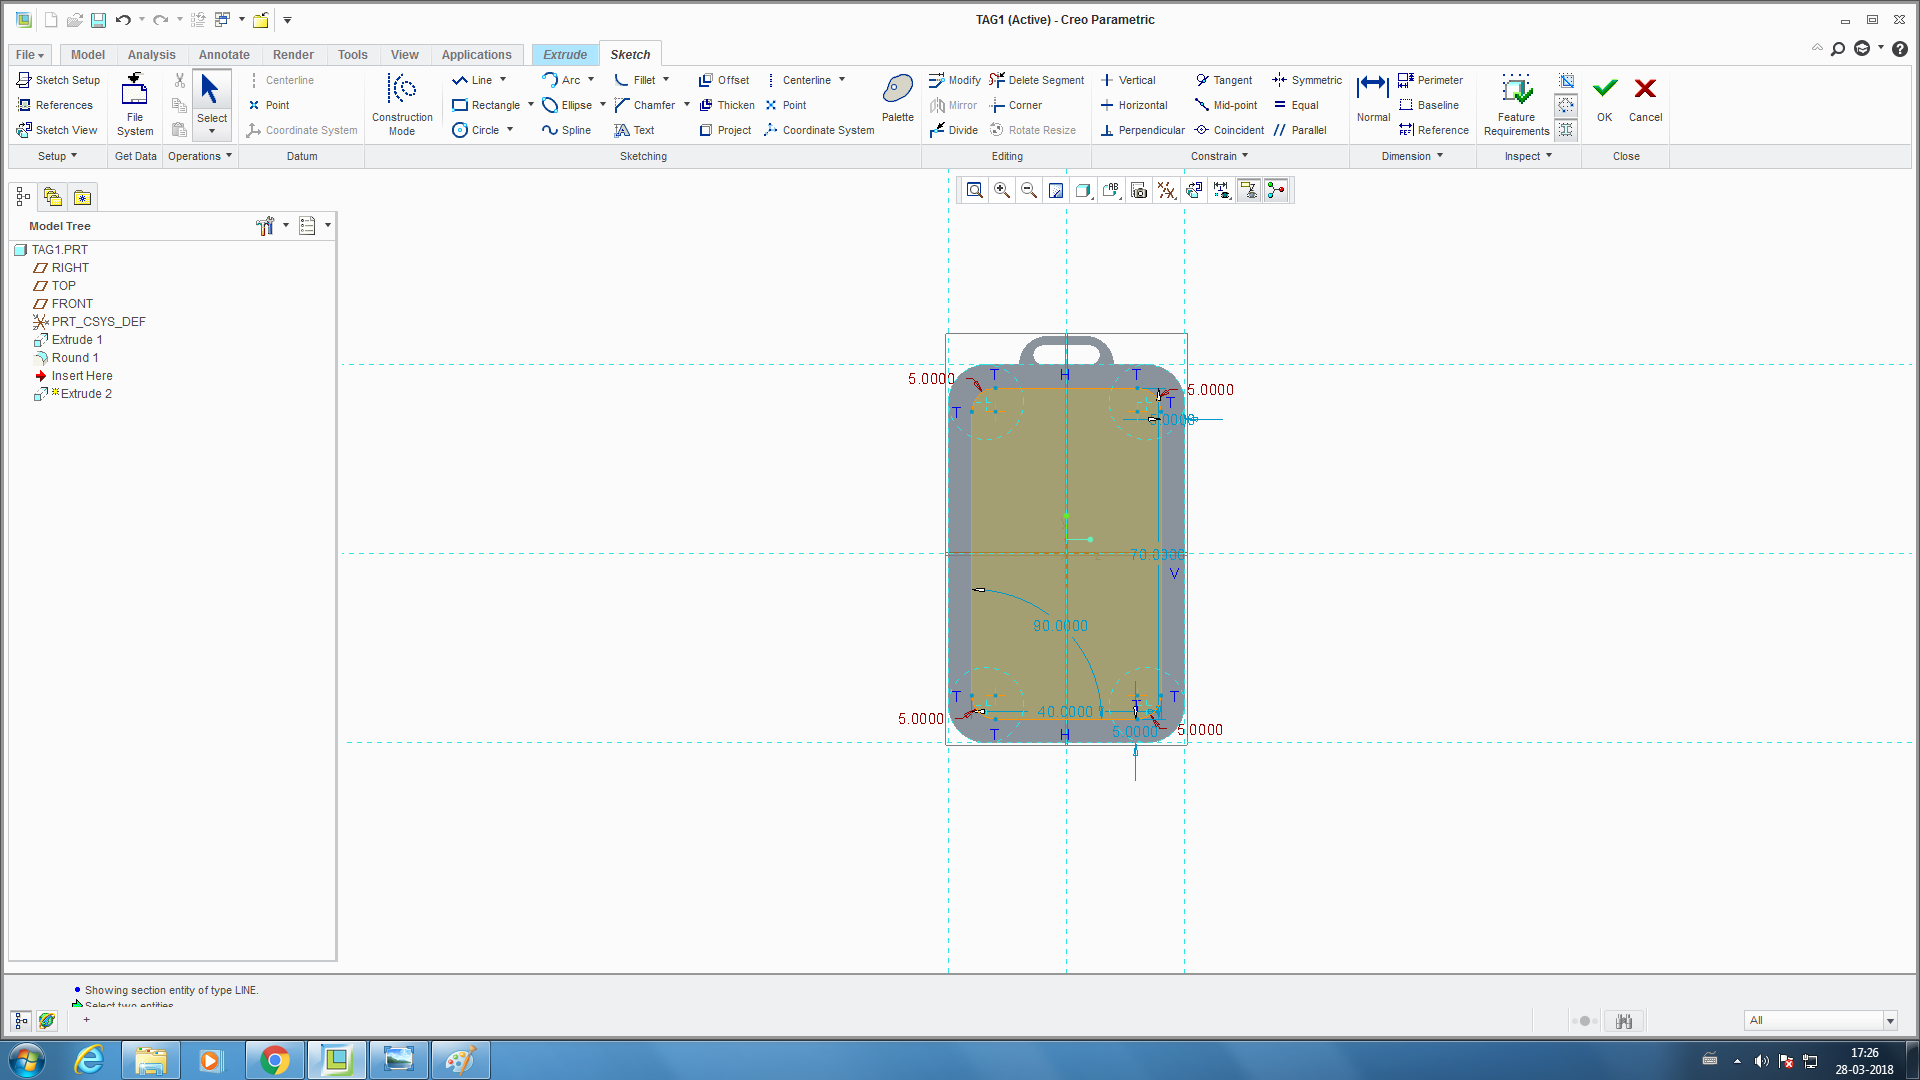Click the Modify button
This screenshot has height=1080, width=1920.
point(955,80)
